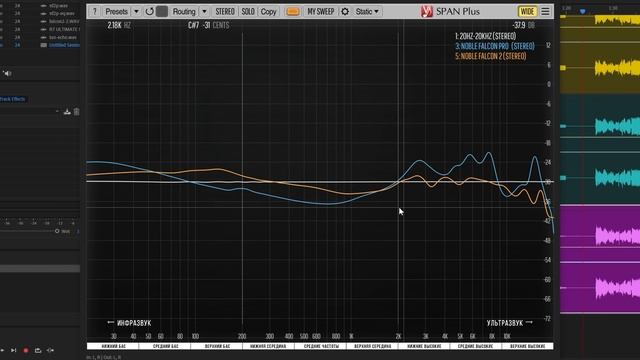Toggle the orange hide-meters indicator button
640x360 pixels.
[x=292, y=11]
